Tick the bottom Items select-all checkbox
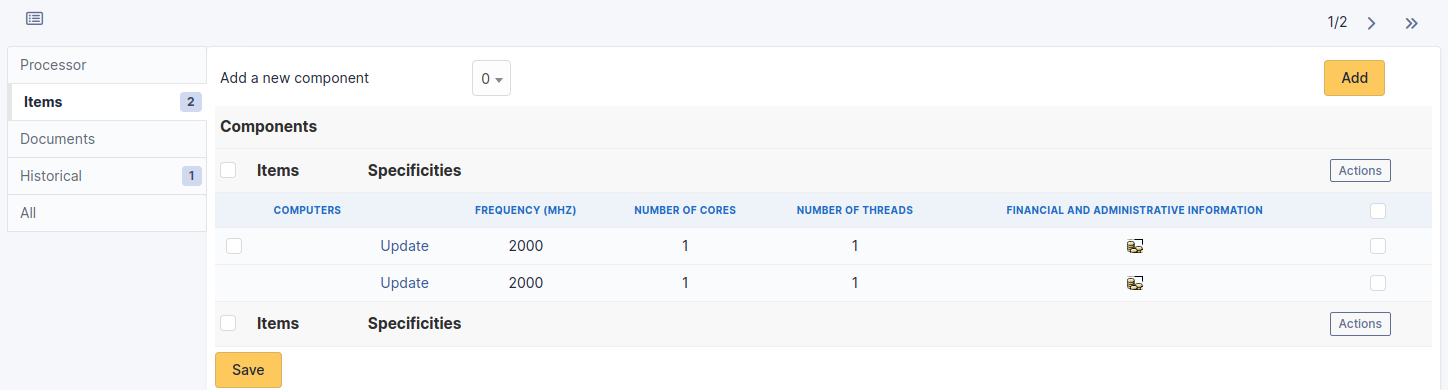Viewport: 1448px width, 390px height. [228, 323]
